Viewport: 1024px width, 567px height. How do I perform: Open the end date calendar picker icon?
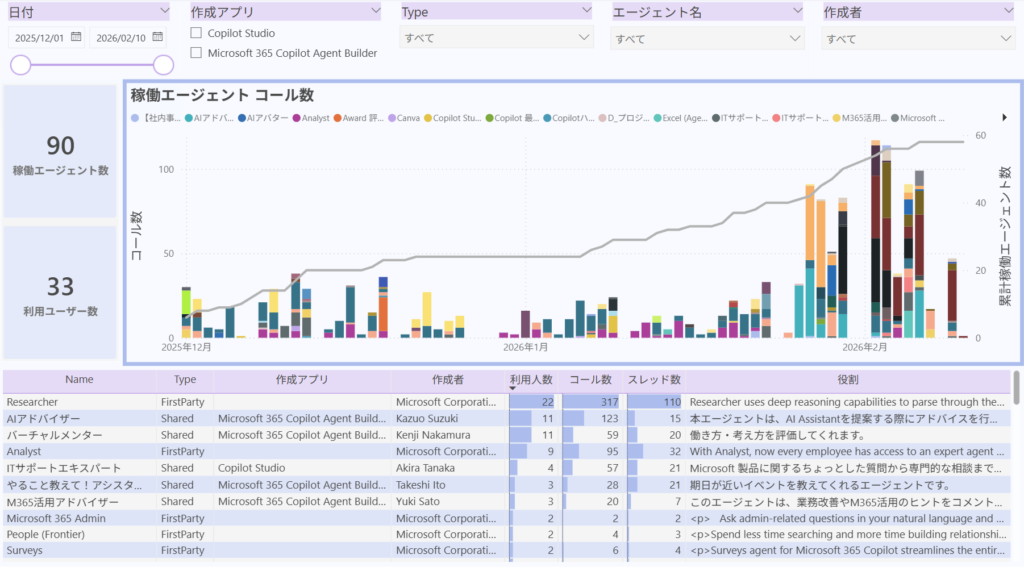(158, 38)
